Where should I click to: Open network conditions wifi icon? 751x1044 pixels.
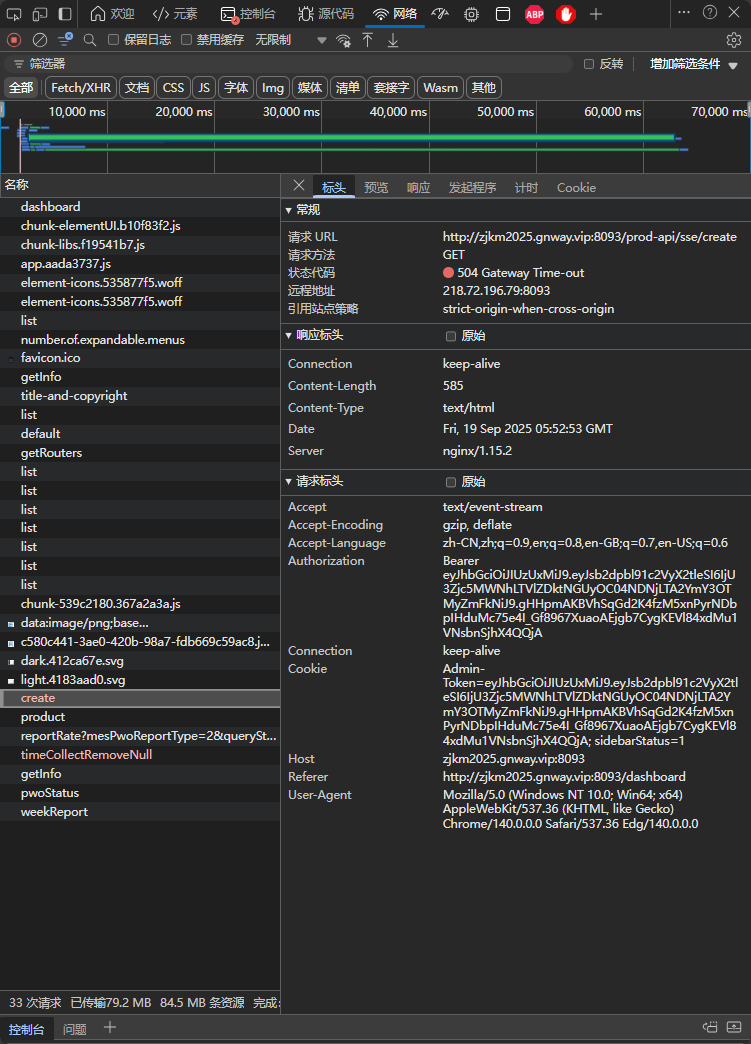344,40
